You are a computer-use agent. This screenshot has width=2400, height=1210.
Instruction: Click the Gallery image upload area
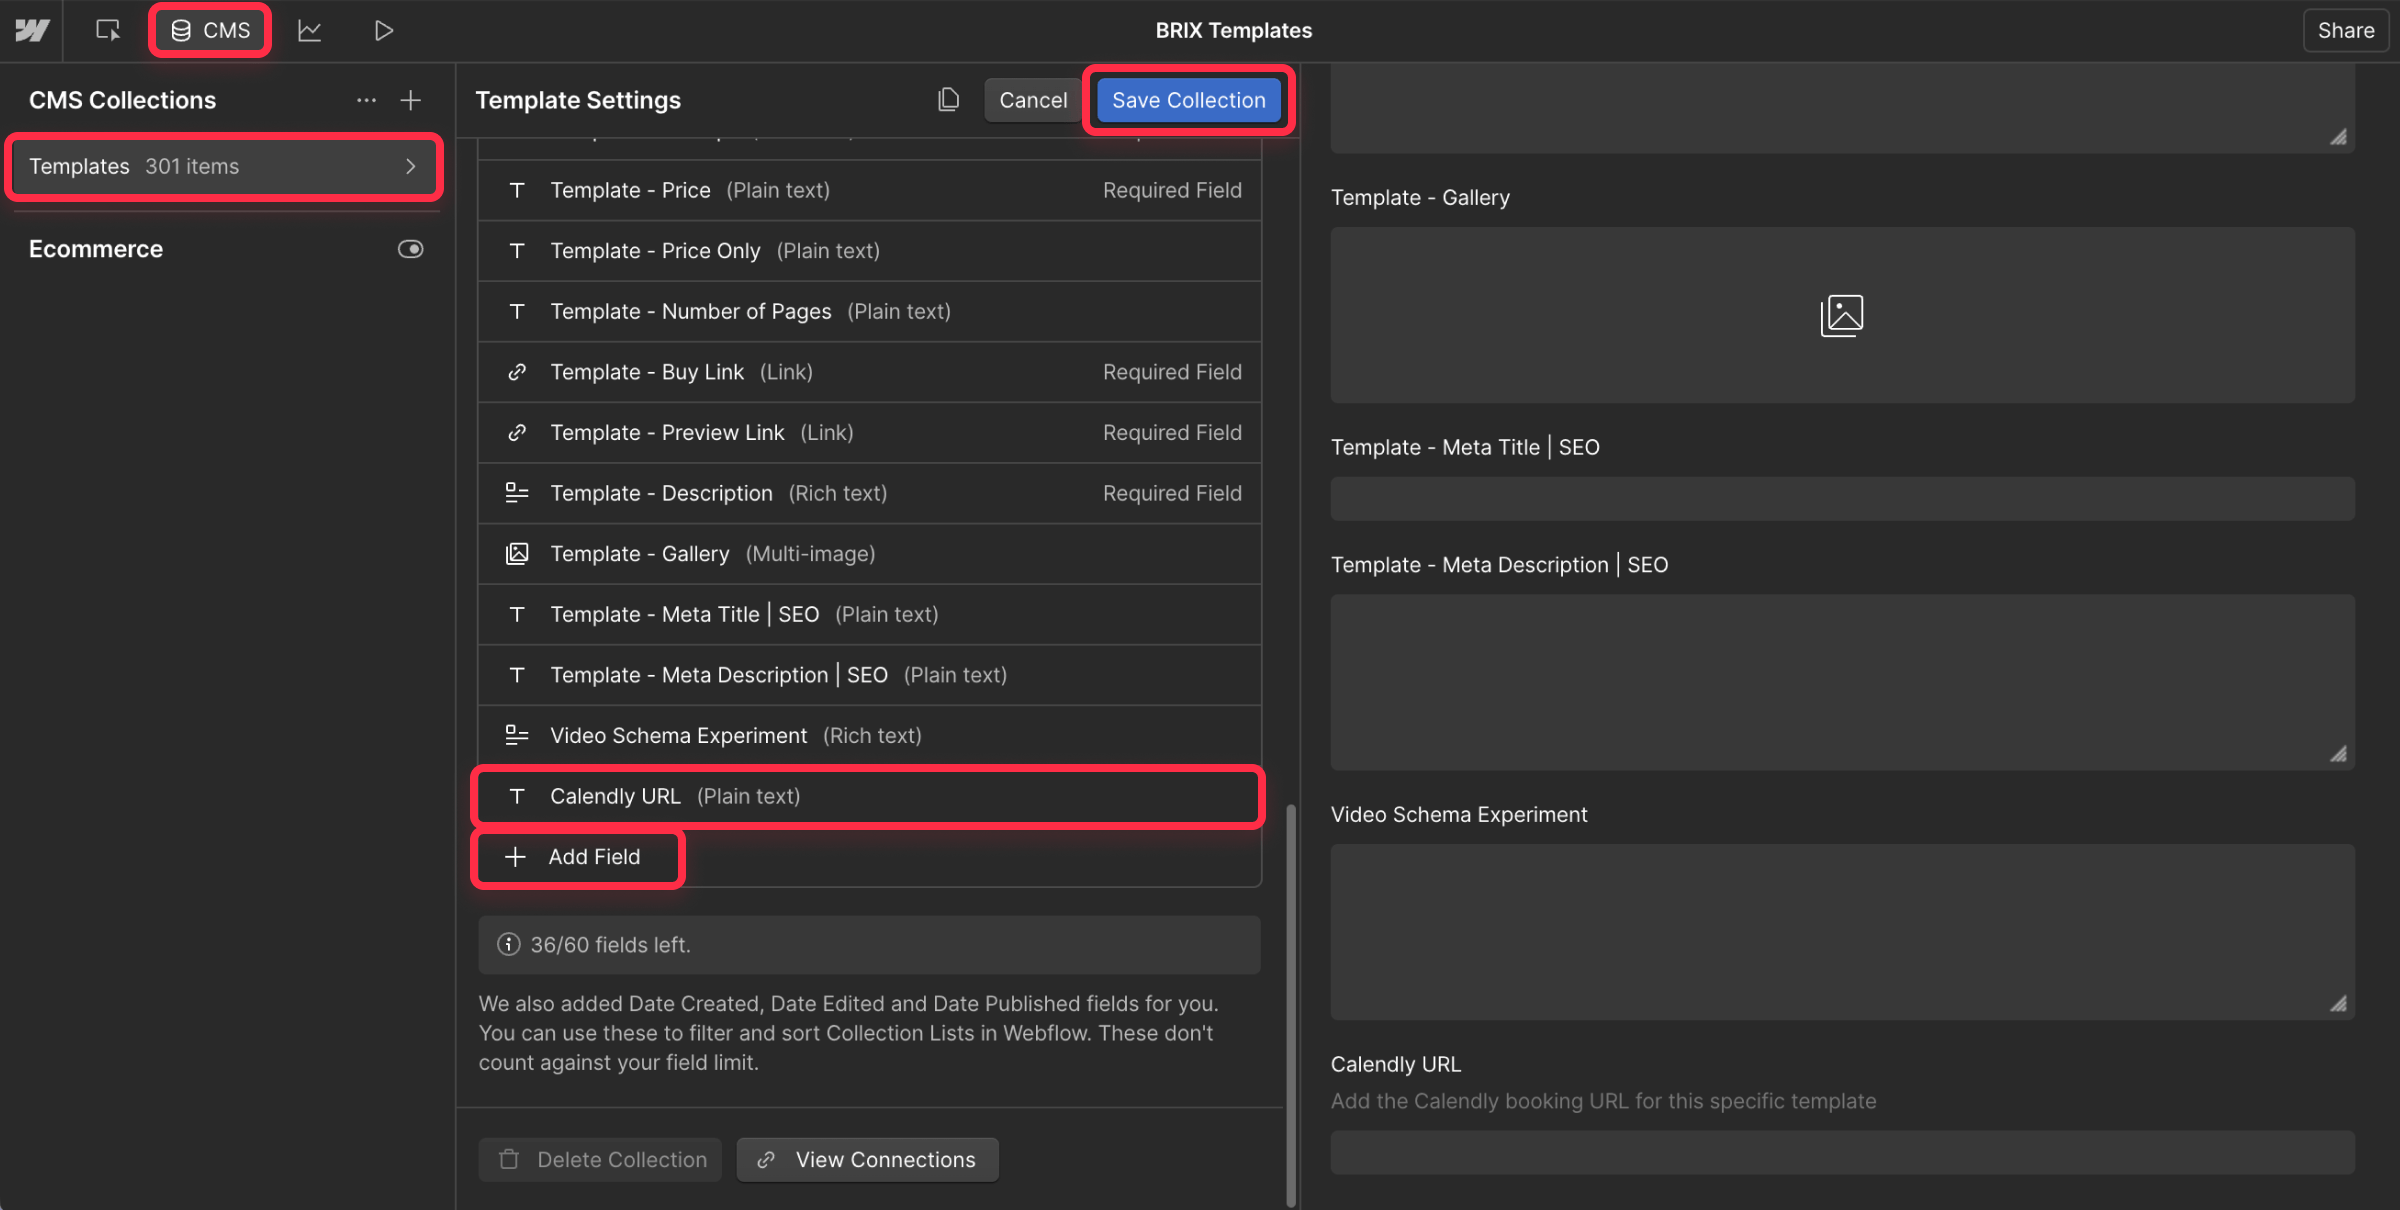pyautogui.click(x=1842, y=315)
